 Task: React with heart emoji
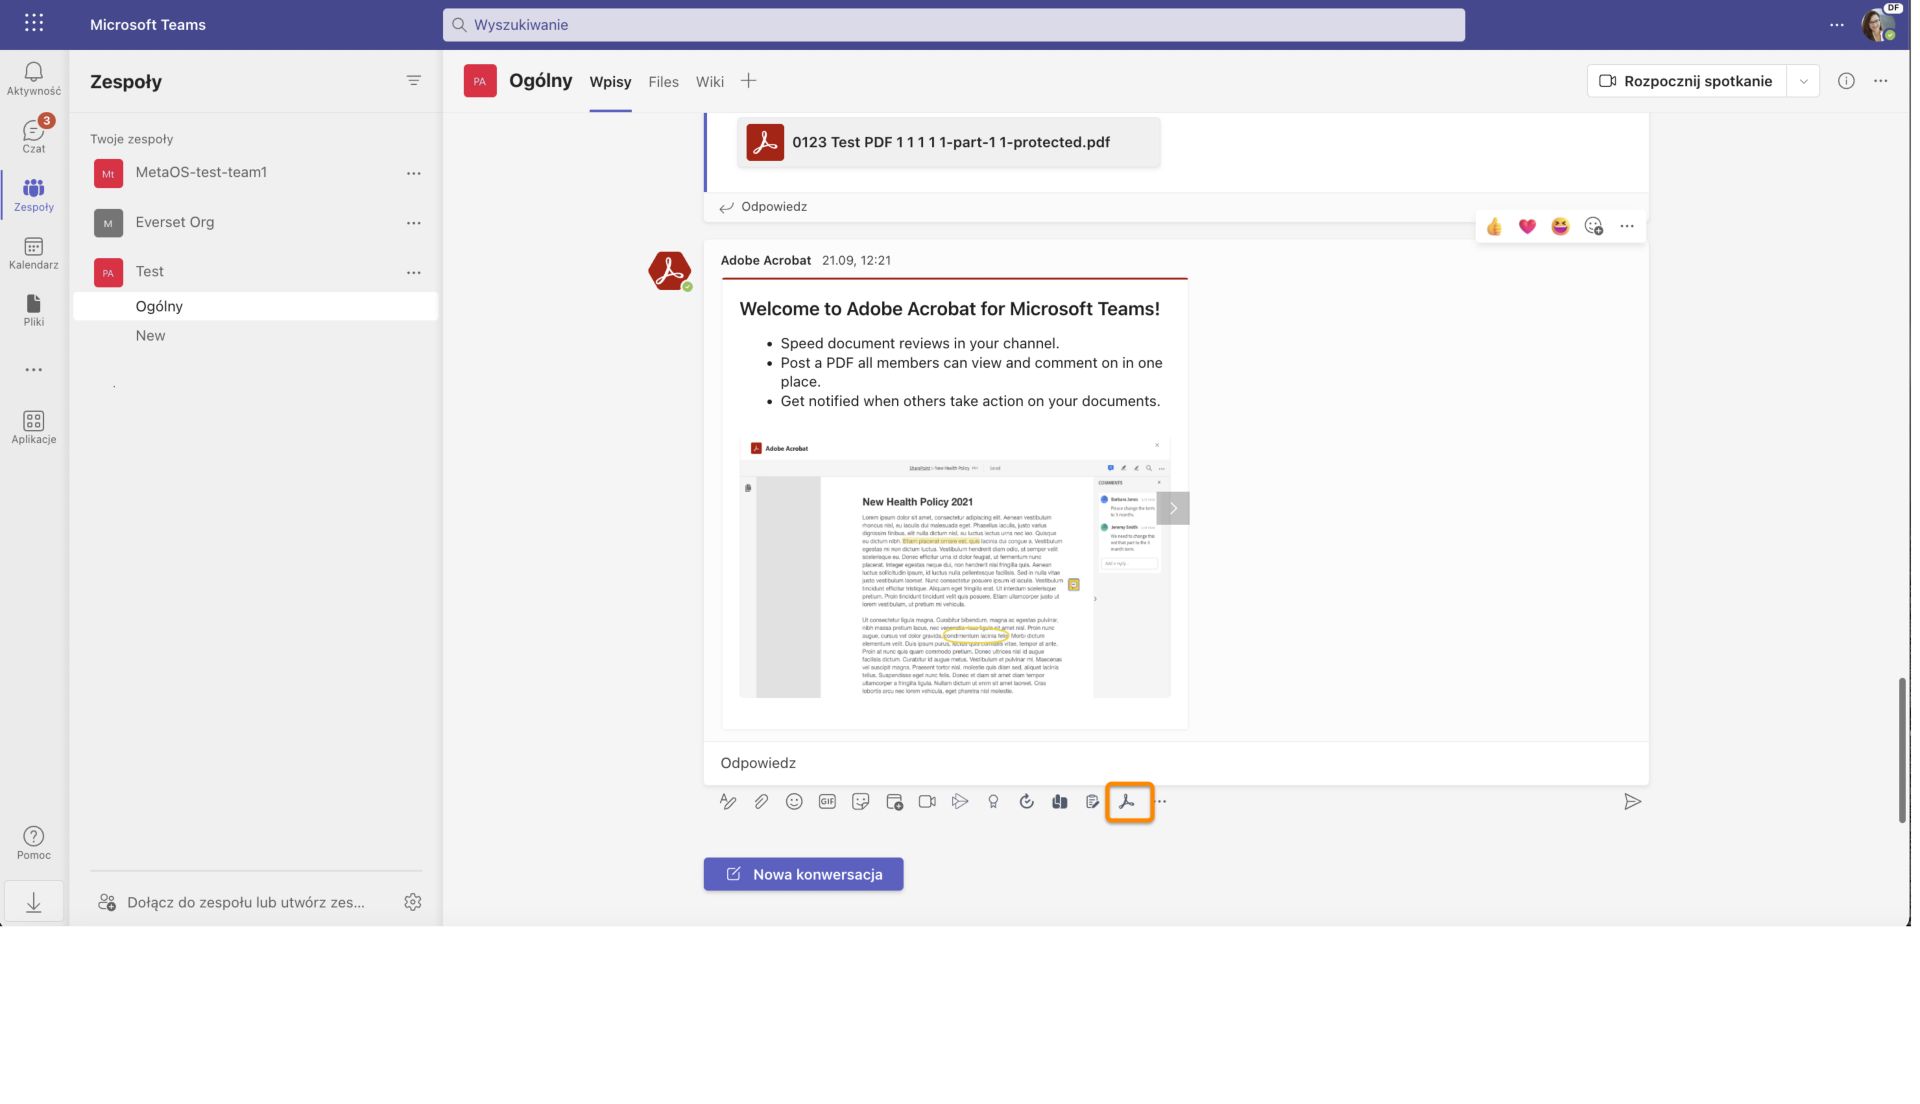[x=1527, y=226]
